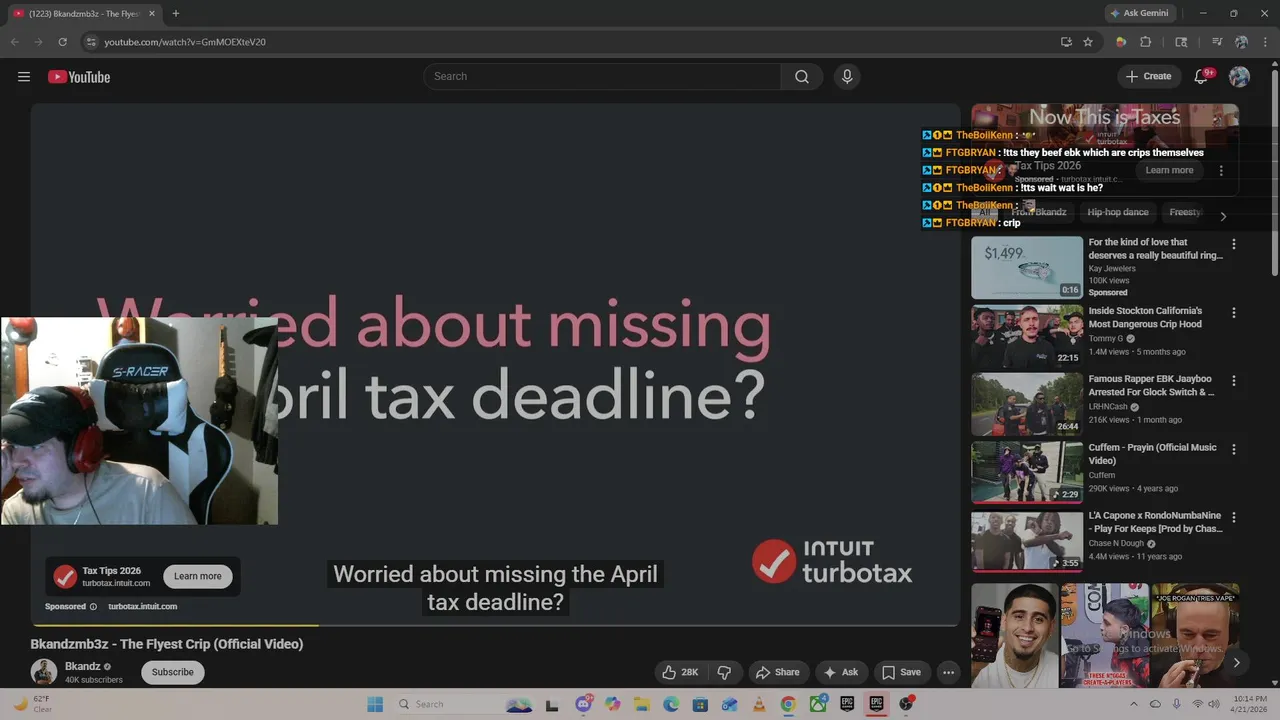Image resolution: width=1280 pixels, height=720 pixels.
Task: Click the Chrome address bar URL
Action: (185, 42)
